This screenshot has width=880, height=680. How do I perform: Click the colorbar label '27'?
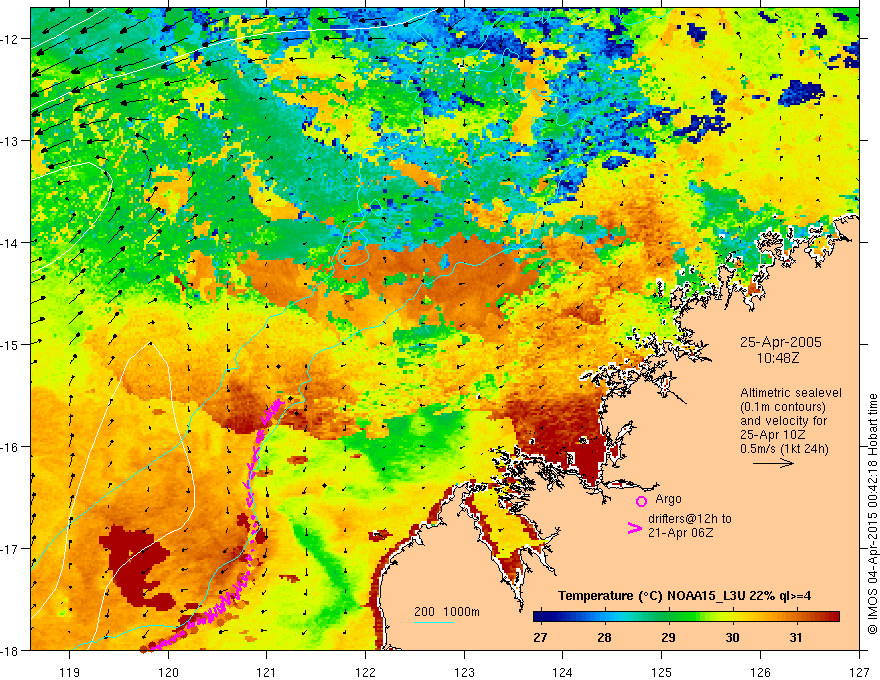[x=540, y=638]
